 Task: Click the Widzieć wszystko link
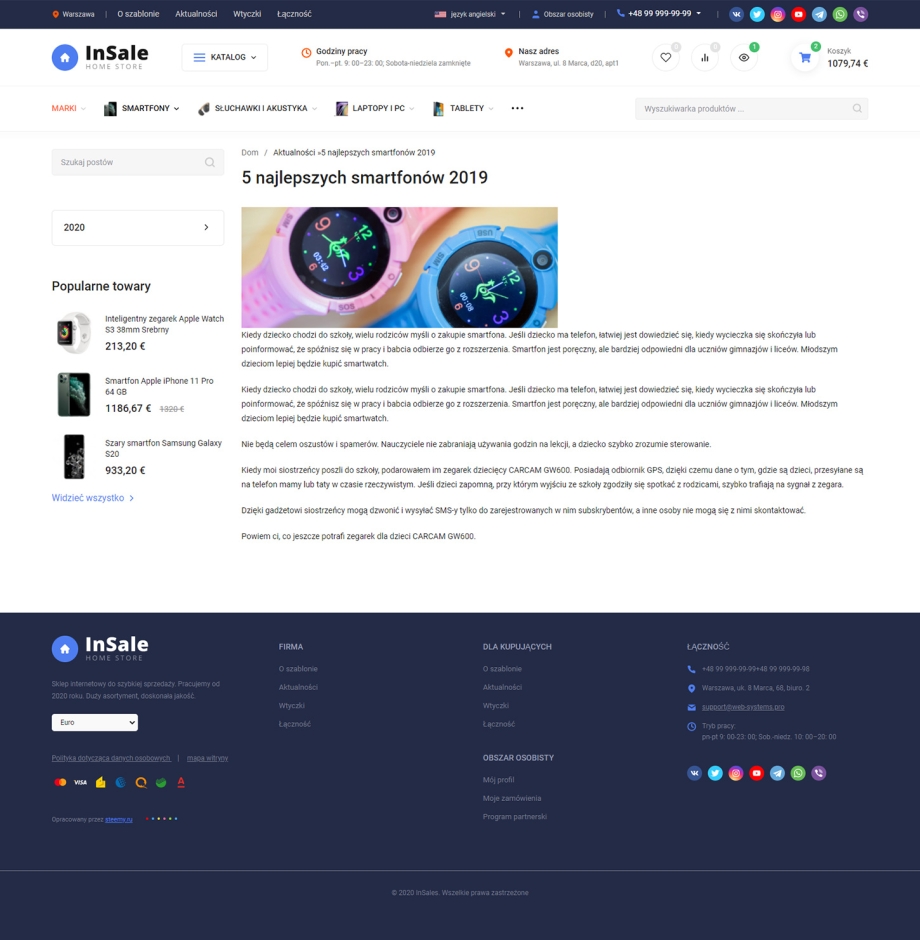pyautogui.click(x=92, y=498)
